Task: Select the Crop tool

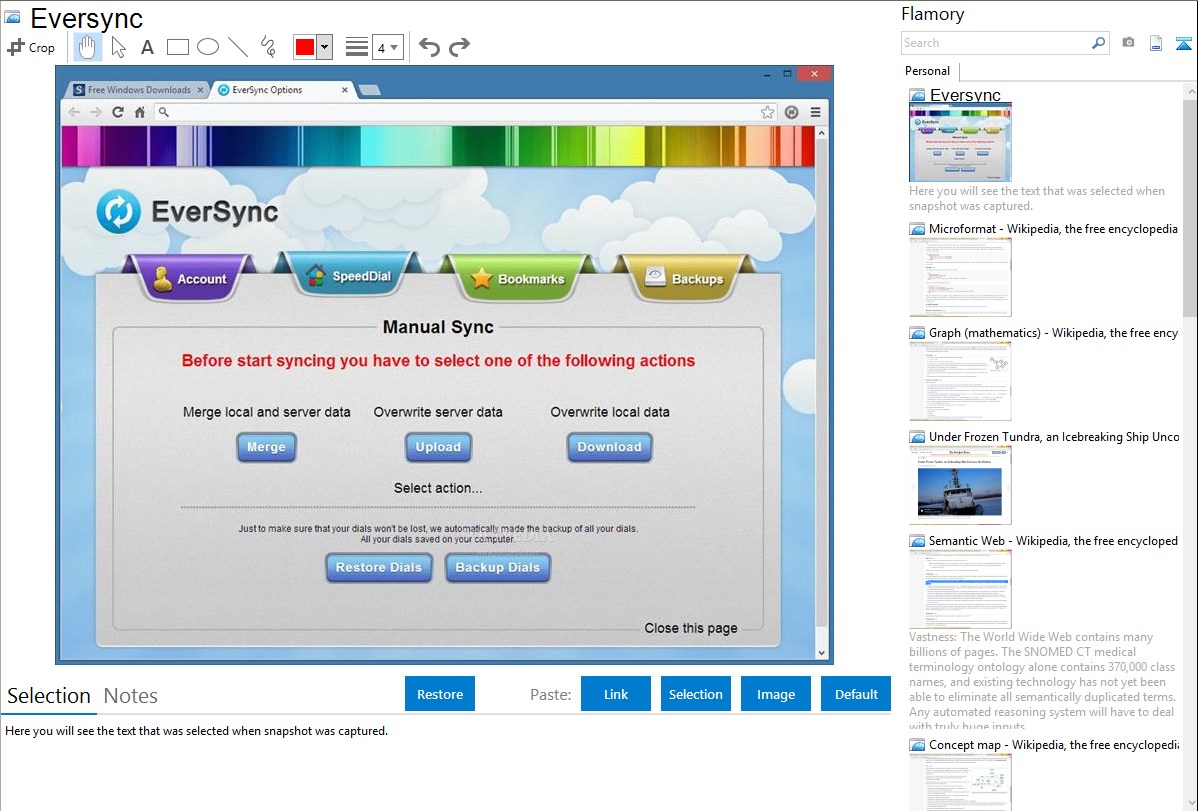Action: (x=31, y=47)
